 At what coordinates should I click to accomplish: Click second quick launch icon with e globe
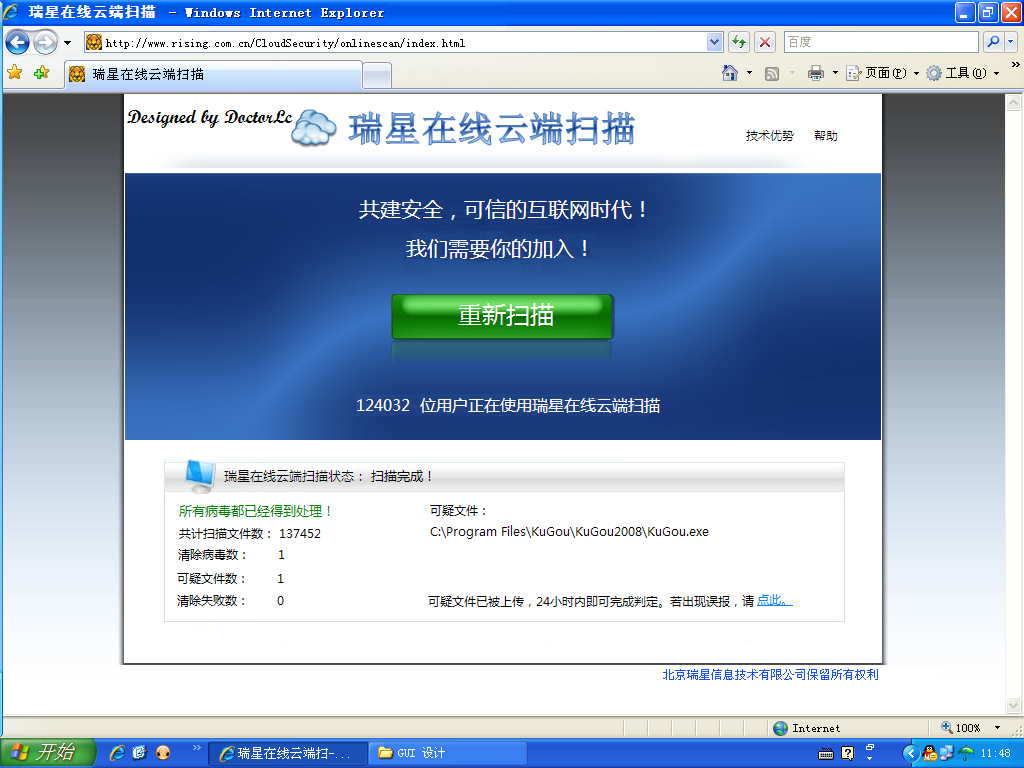pos(140,753)
